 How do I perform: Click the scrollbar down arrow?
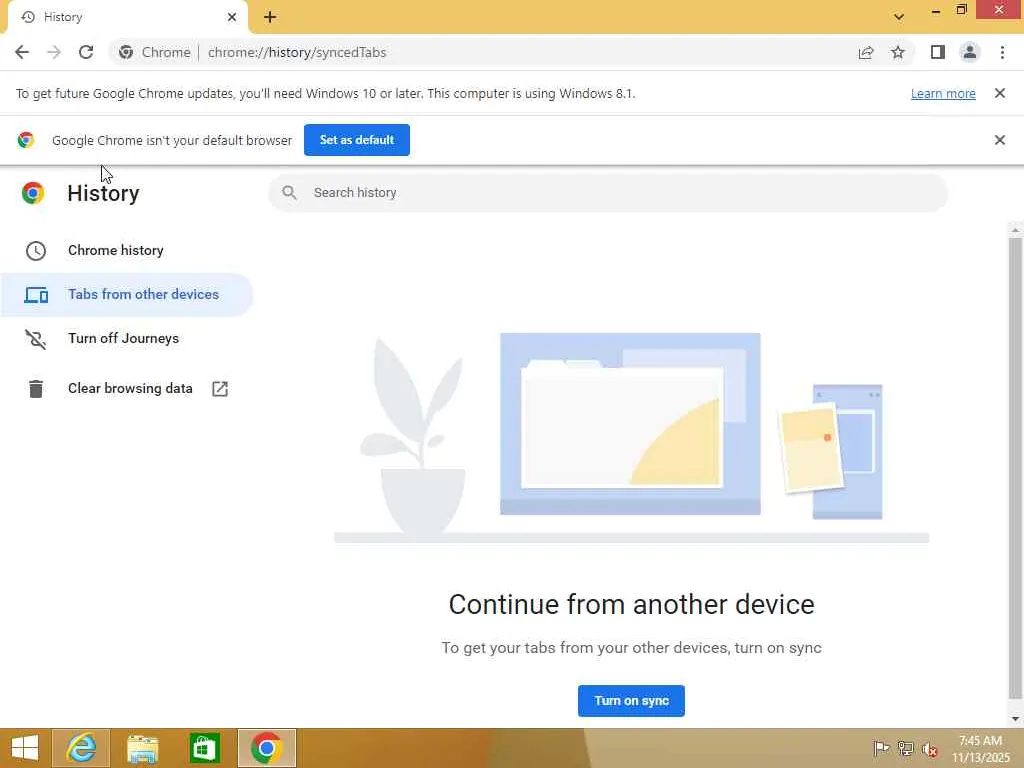(1015, 719)
